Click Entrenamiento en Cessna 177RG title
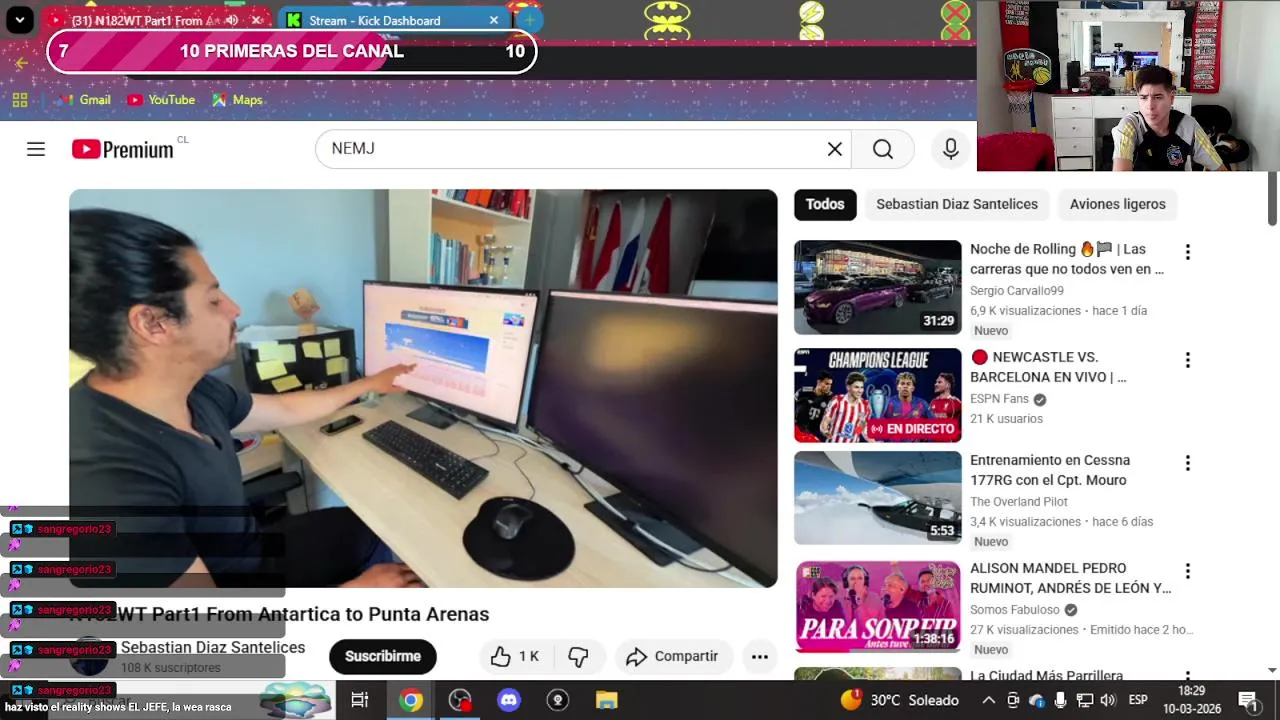 [x=1050, y=470]
